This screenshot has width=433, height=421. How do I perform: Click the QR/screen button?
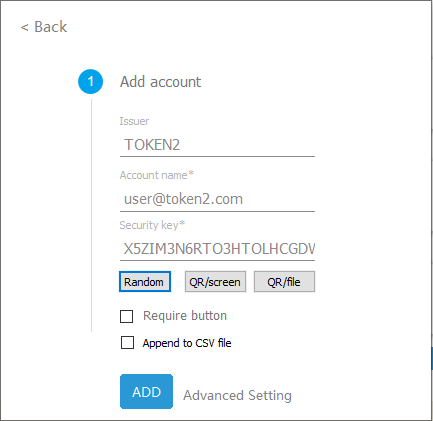pyautogui.click(x=215, y=282)
